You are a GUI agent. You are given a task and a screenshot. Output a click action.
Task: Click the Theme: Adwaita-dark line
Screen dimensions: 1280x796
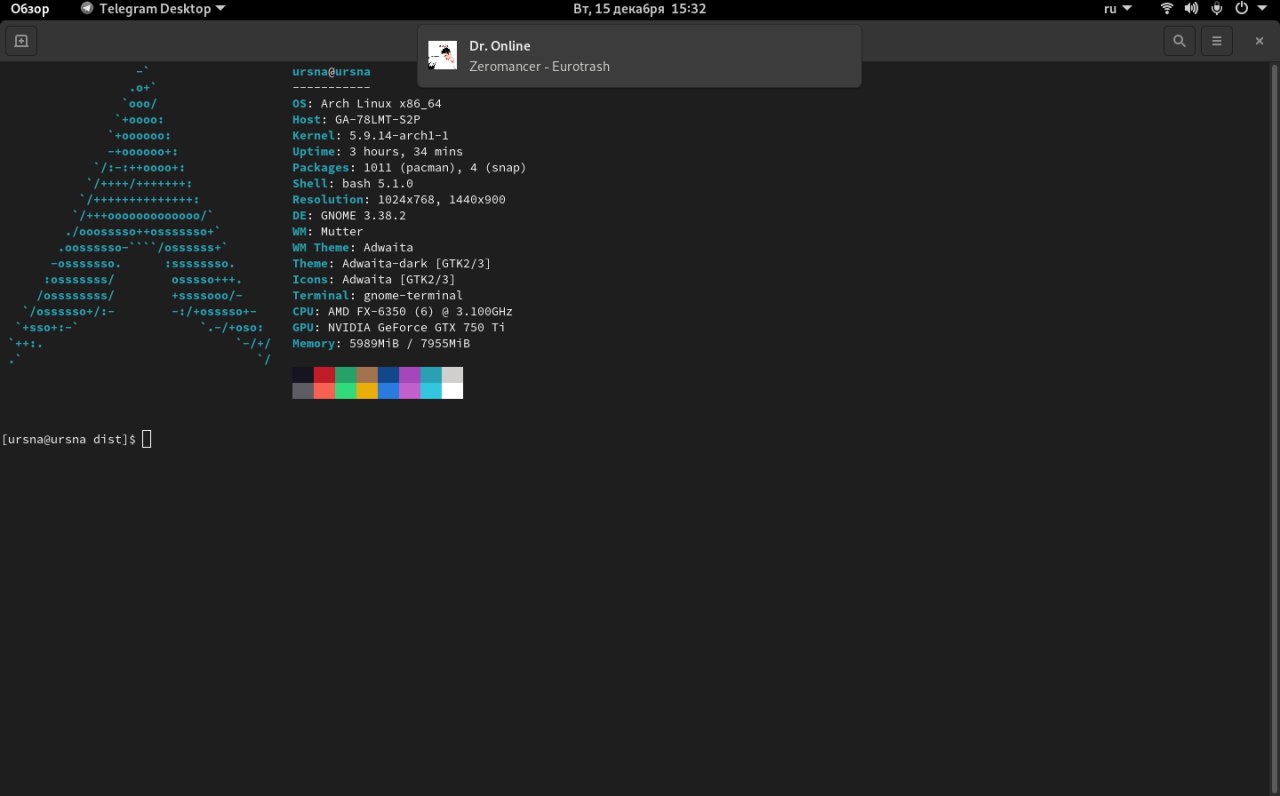pyautogui.click(x=392, y=264)
